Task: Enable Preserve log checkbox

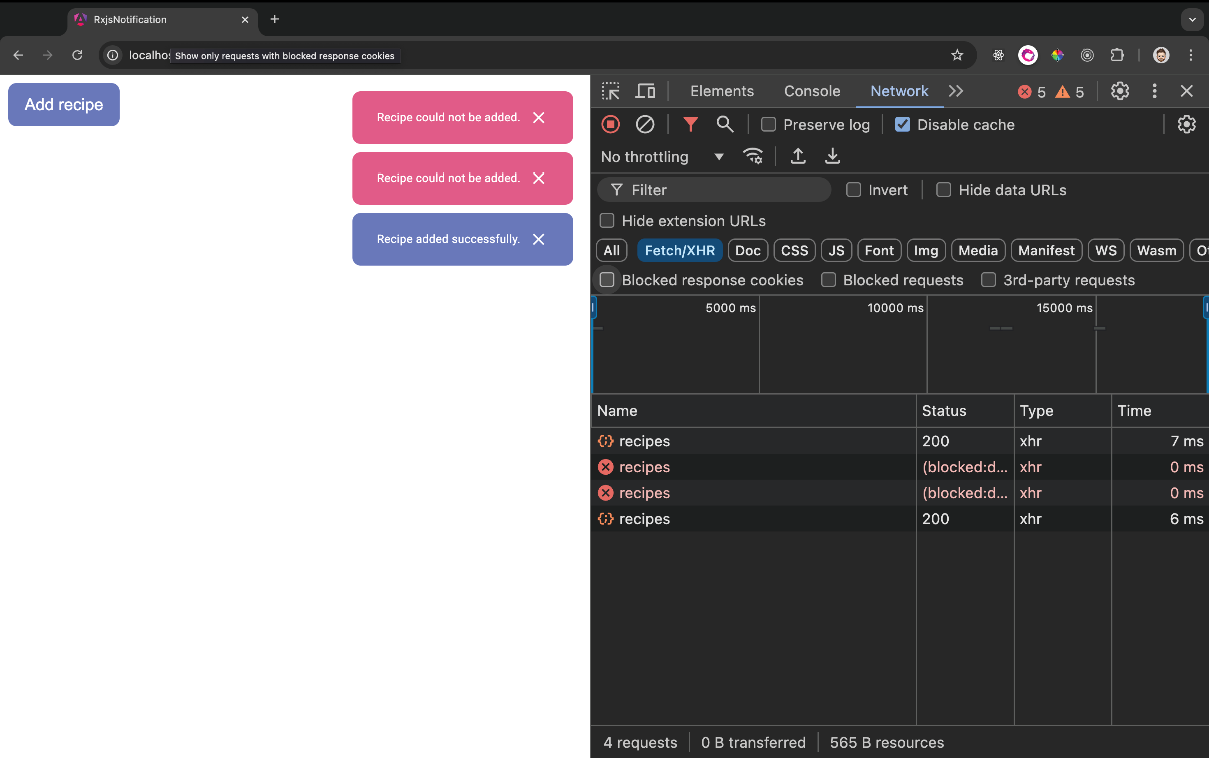Action: pos(768,124)
